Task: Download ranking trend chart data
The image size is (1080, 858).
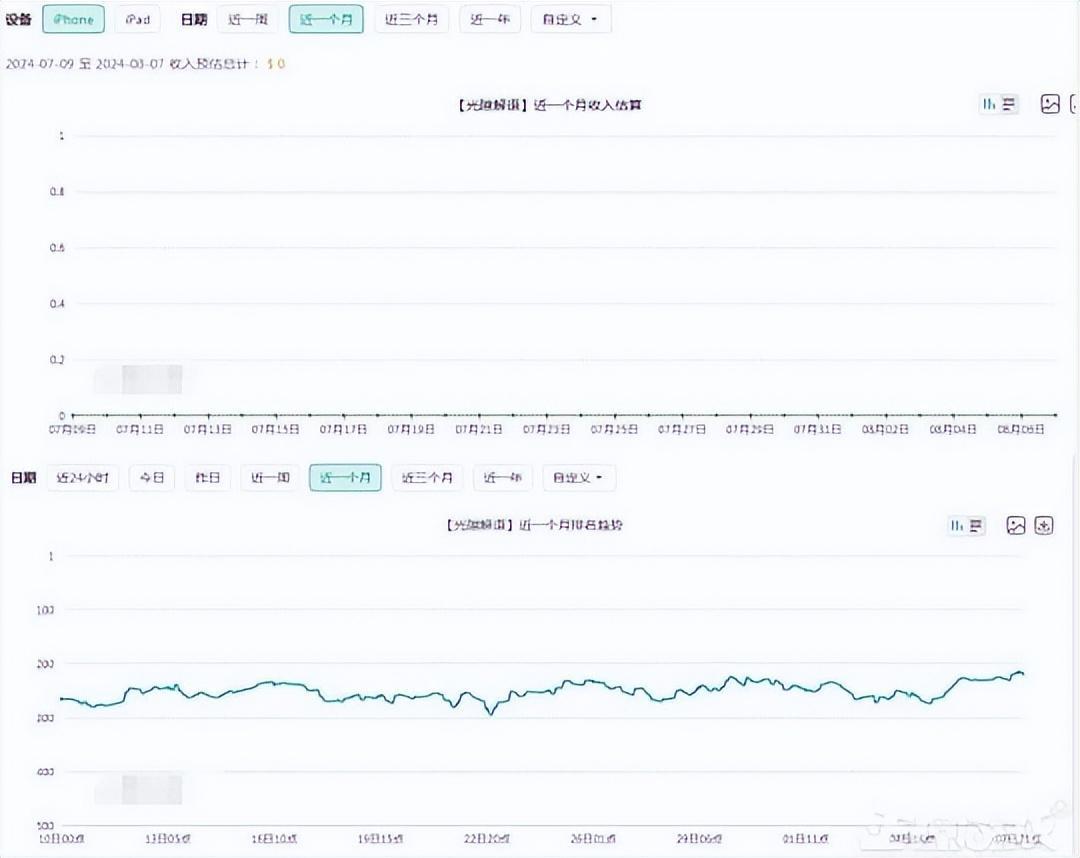Action: pos(1043,526)
